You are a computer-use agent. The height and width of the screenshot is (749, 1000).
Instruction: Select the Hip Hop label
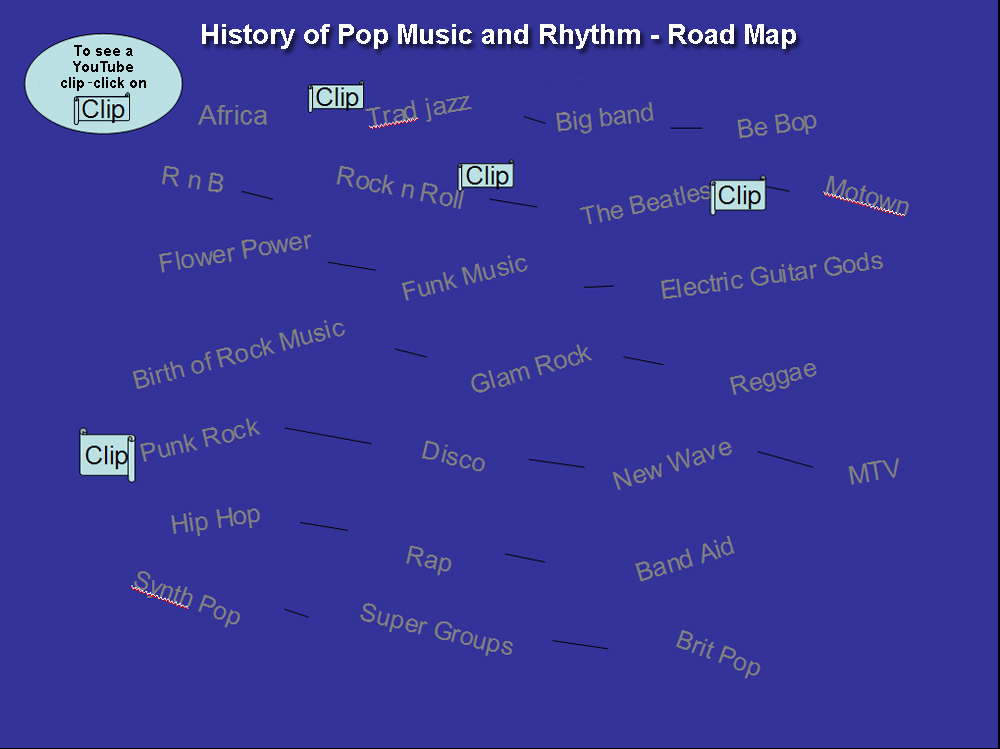[216, 520]
